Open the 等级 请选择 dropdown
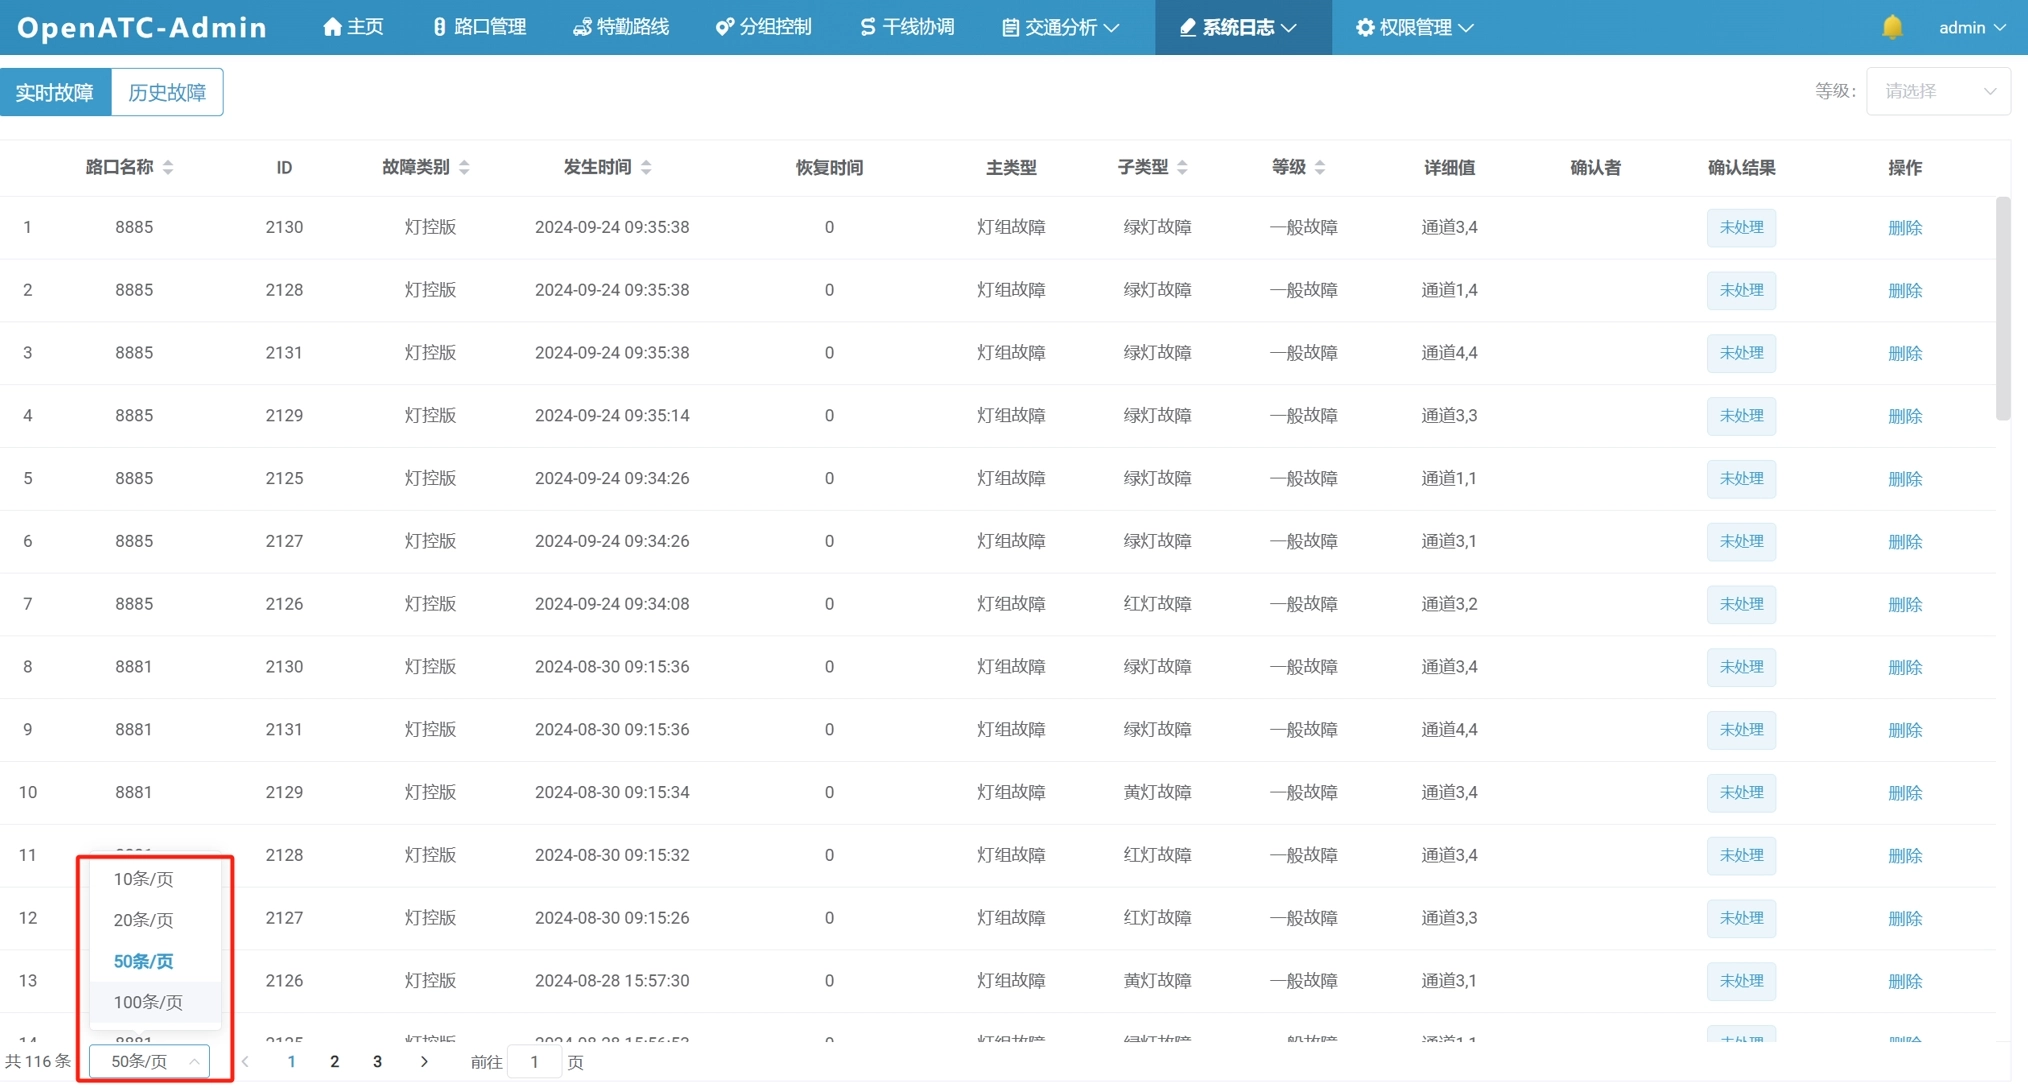This screenshot has width=2028, height=1090. (1937, 91)
